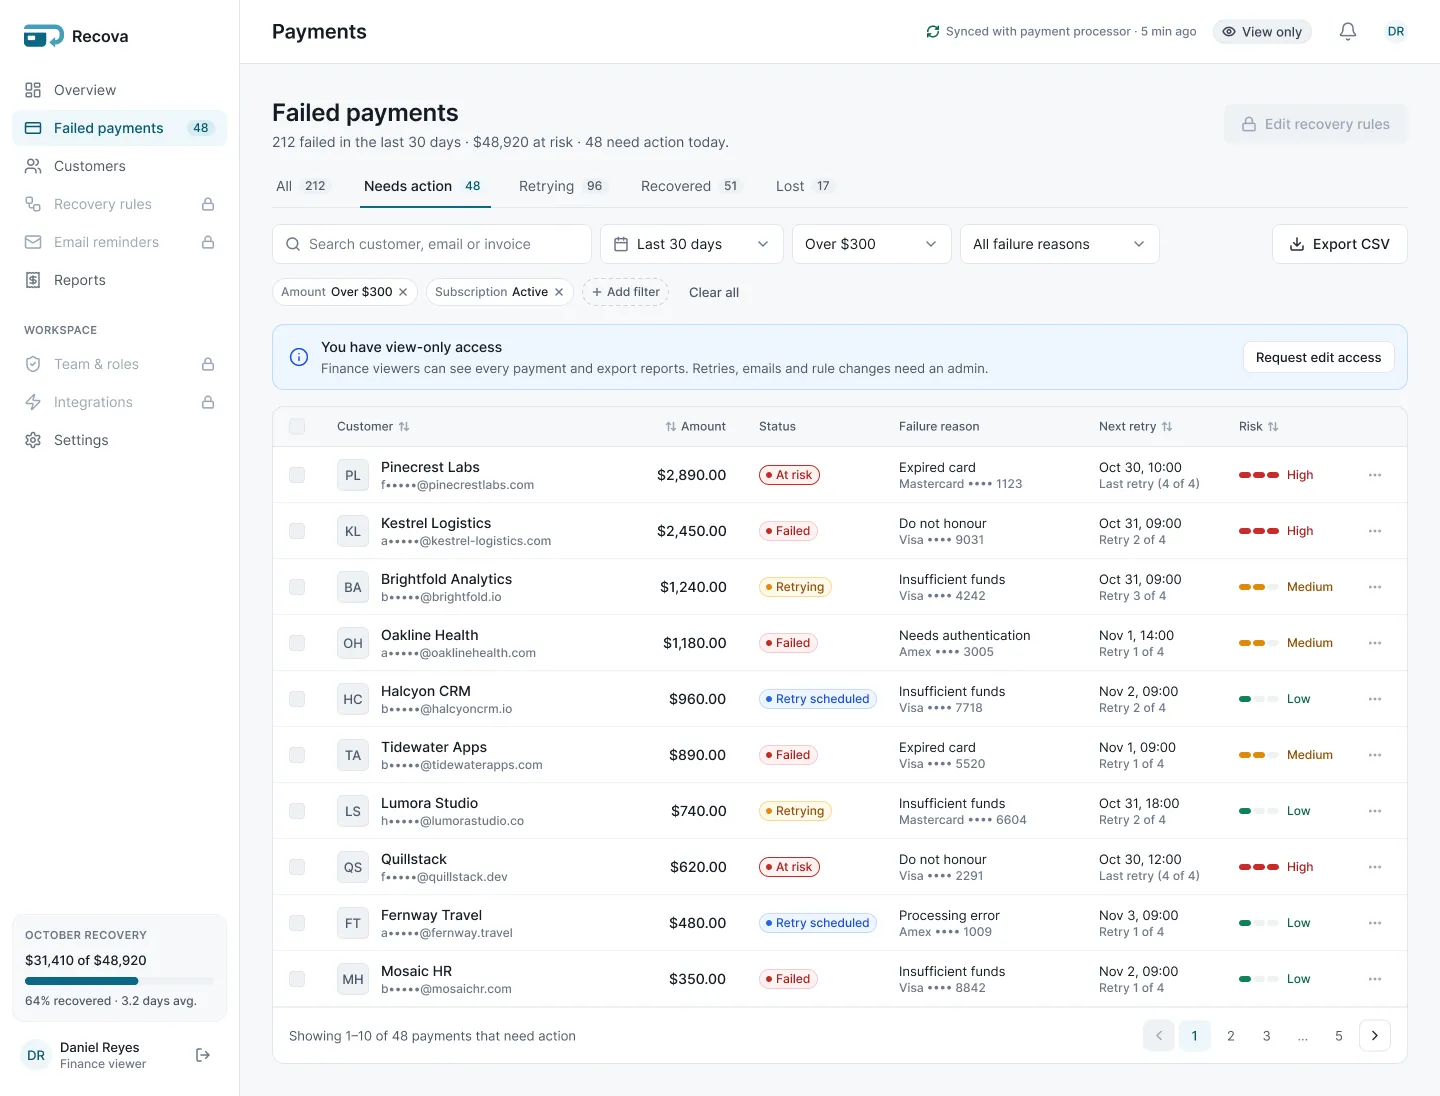Check the Oakline Health row checkbox

tap(297, 643)
